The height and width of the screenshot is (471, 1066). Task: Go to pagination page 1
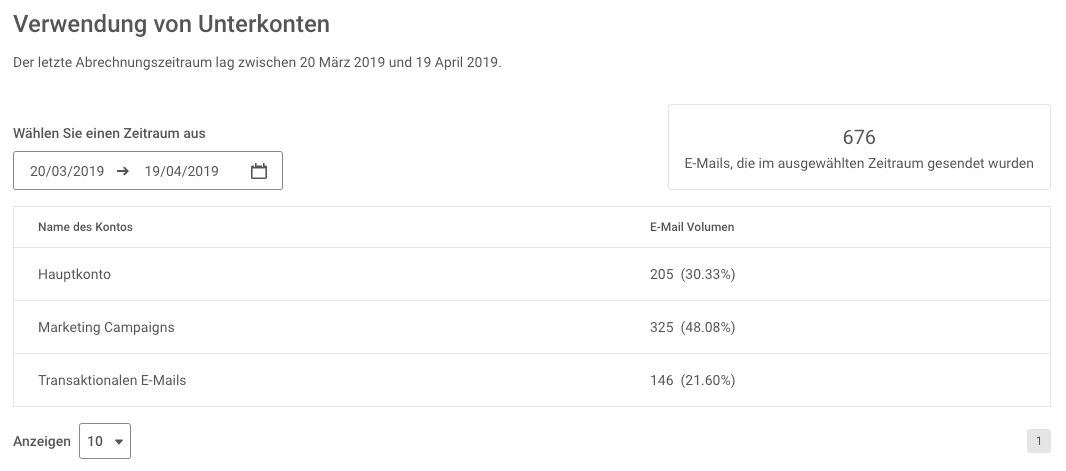[1038, 441]
